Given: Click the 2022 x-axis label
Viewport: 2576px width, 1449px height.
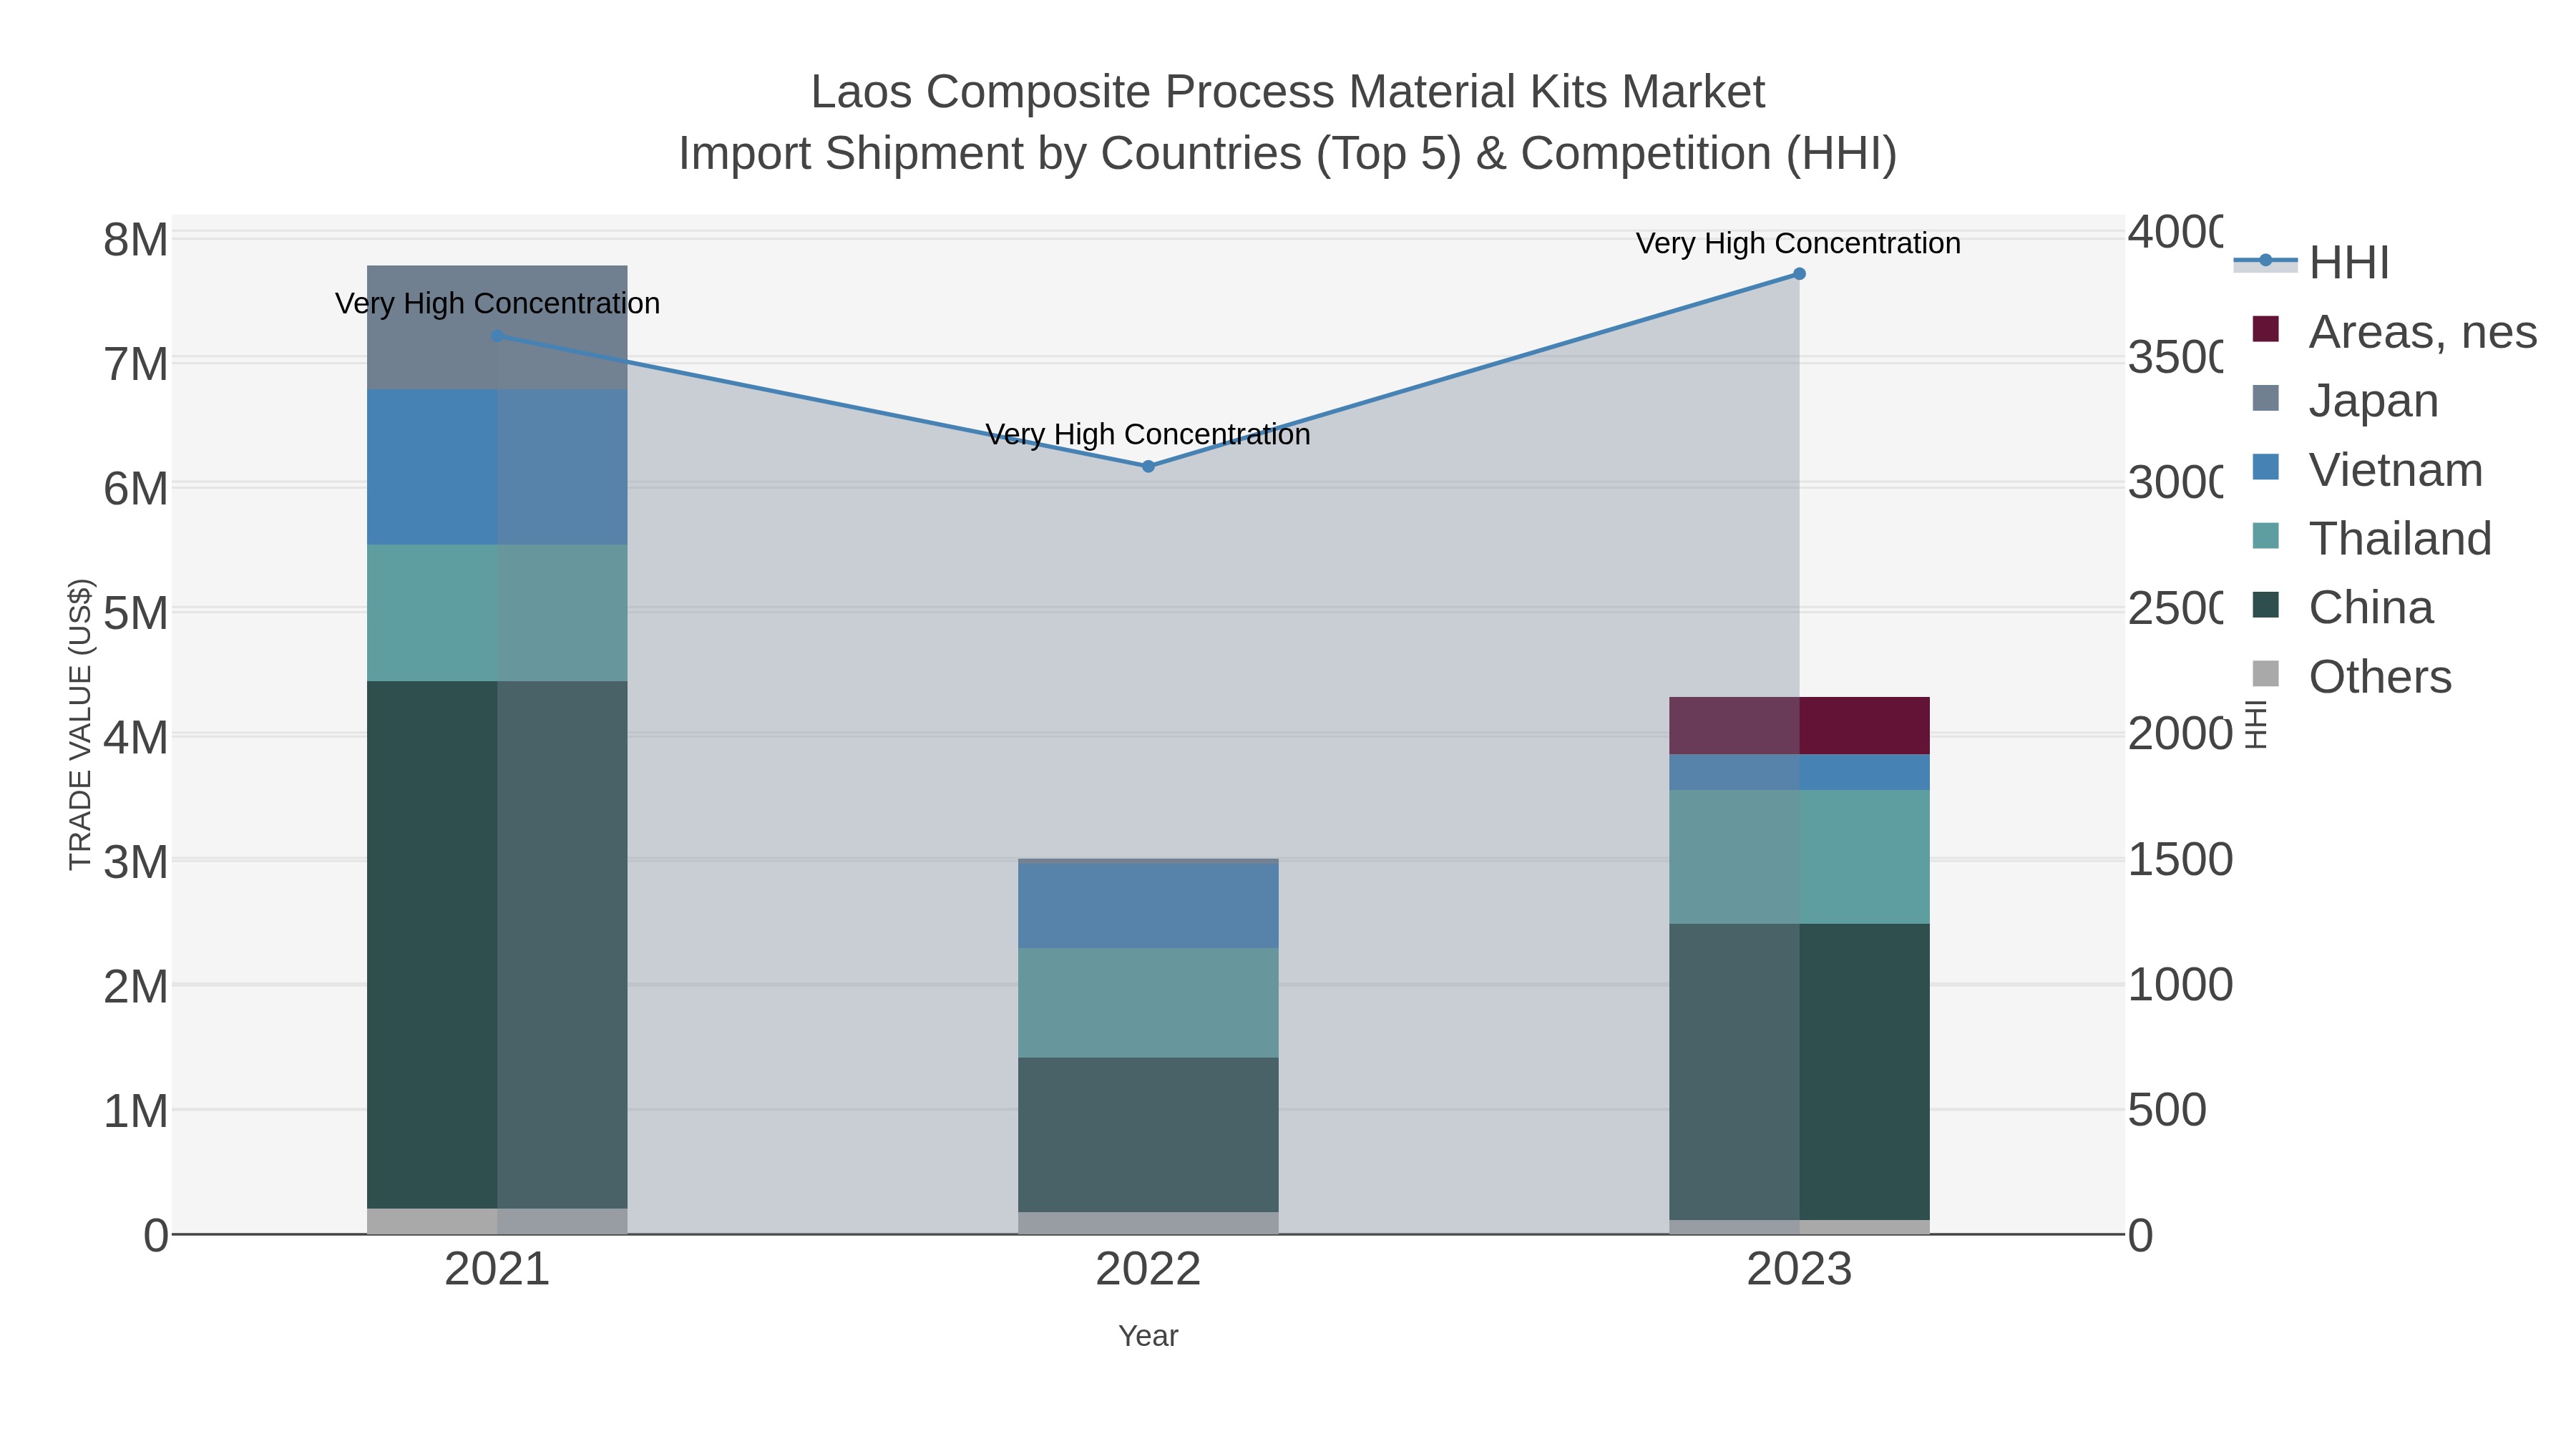Looking at the screenshot, I should (x=1148, y=1270).
